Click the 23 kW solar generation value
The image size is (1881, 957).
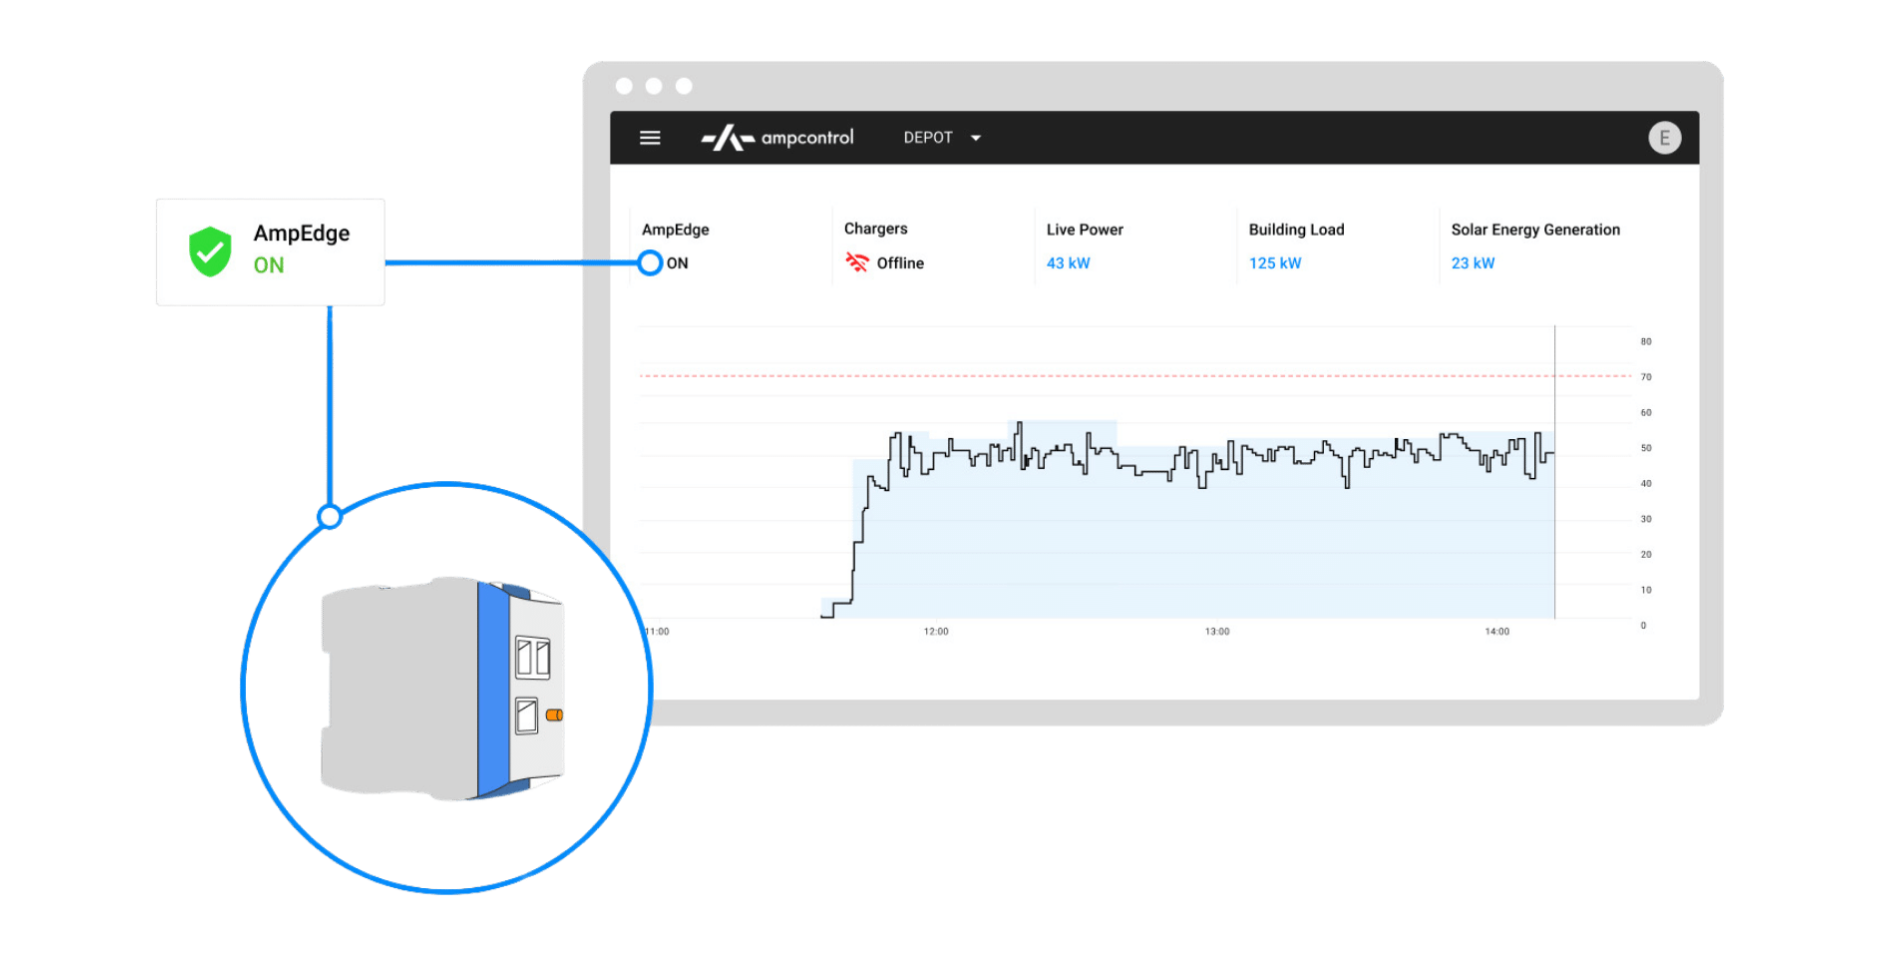coord(1473,263)
